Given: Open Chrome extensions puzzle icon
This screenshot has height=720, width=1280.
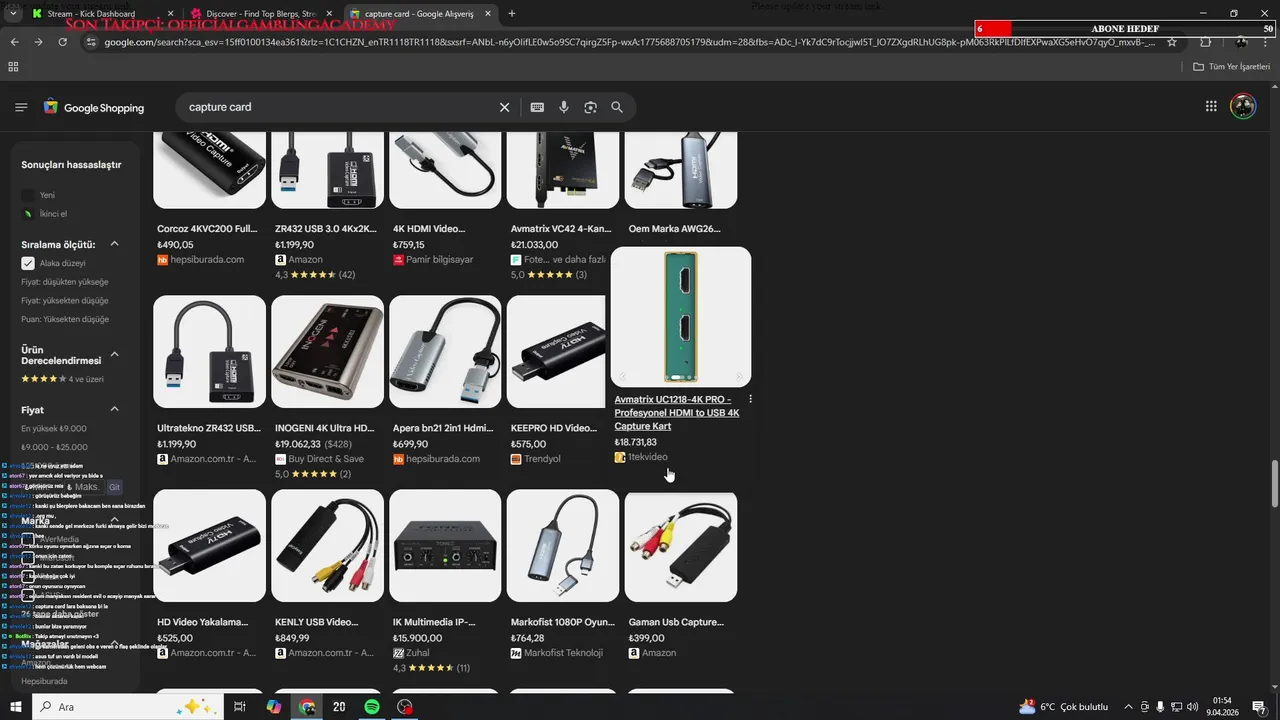Looking at the screenshot, I should 1205,42.
